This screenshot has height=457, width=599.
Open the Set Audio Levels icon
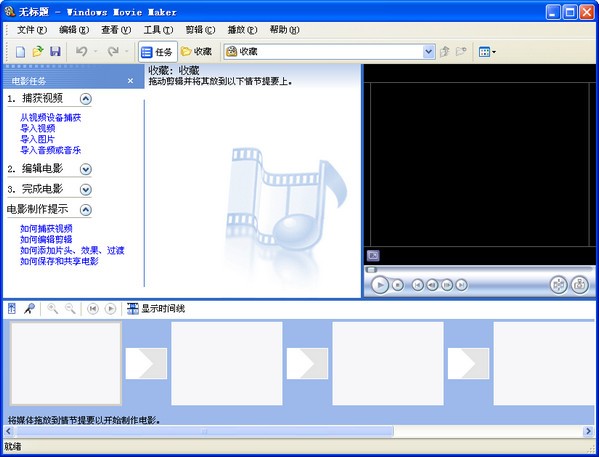(x=12, y=309)
